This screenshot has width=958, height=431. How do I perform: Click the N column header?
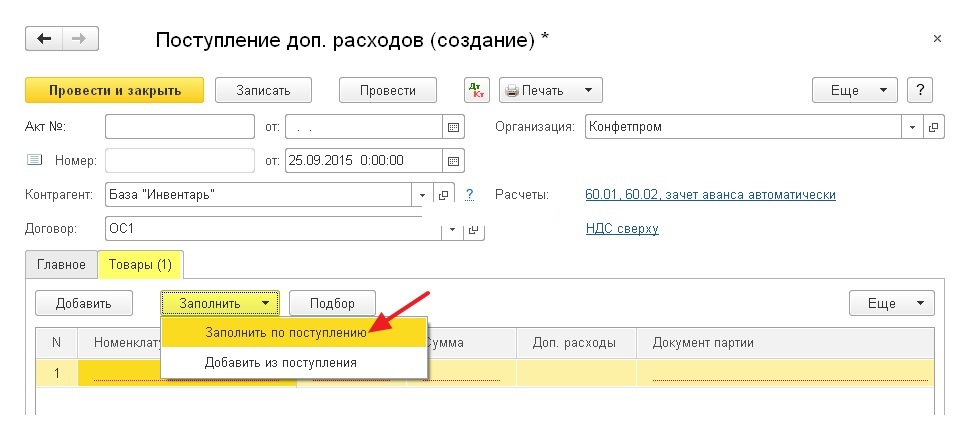pos(57,343)
